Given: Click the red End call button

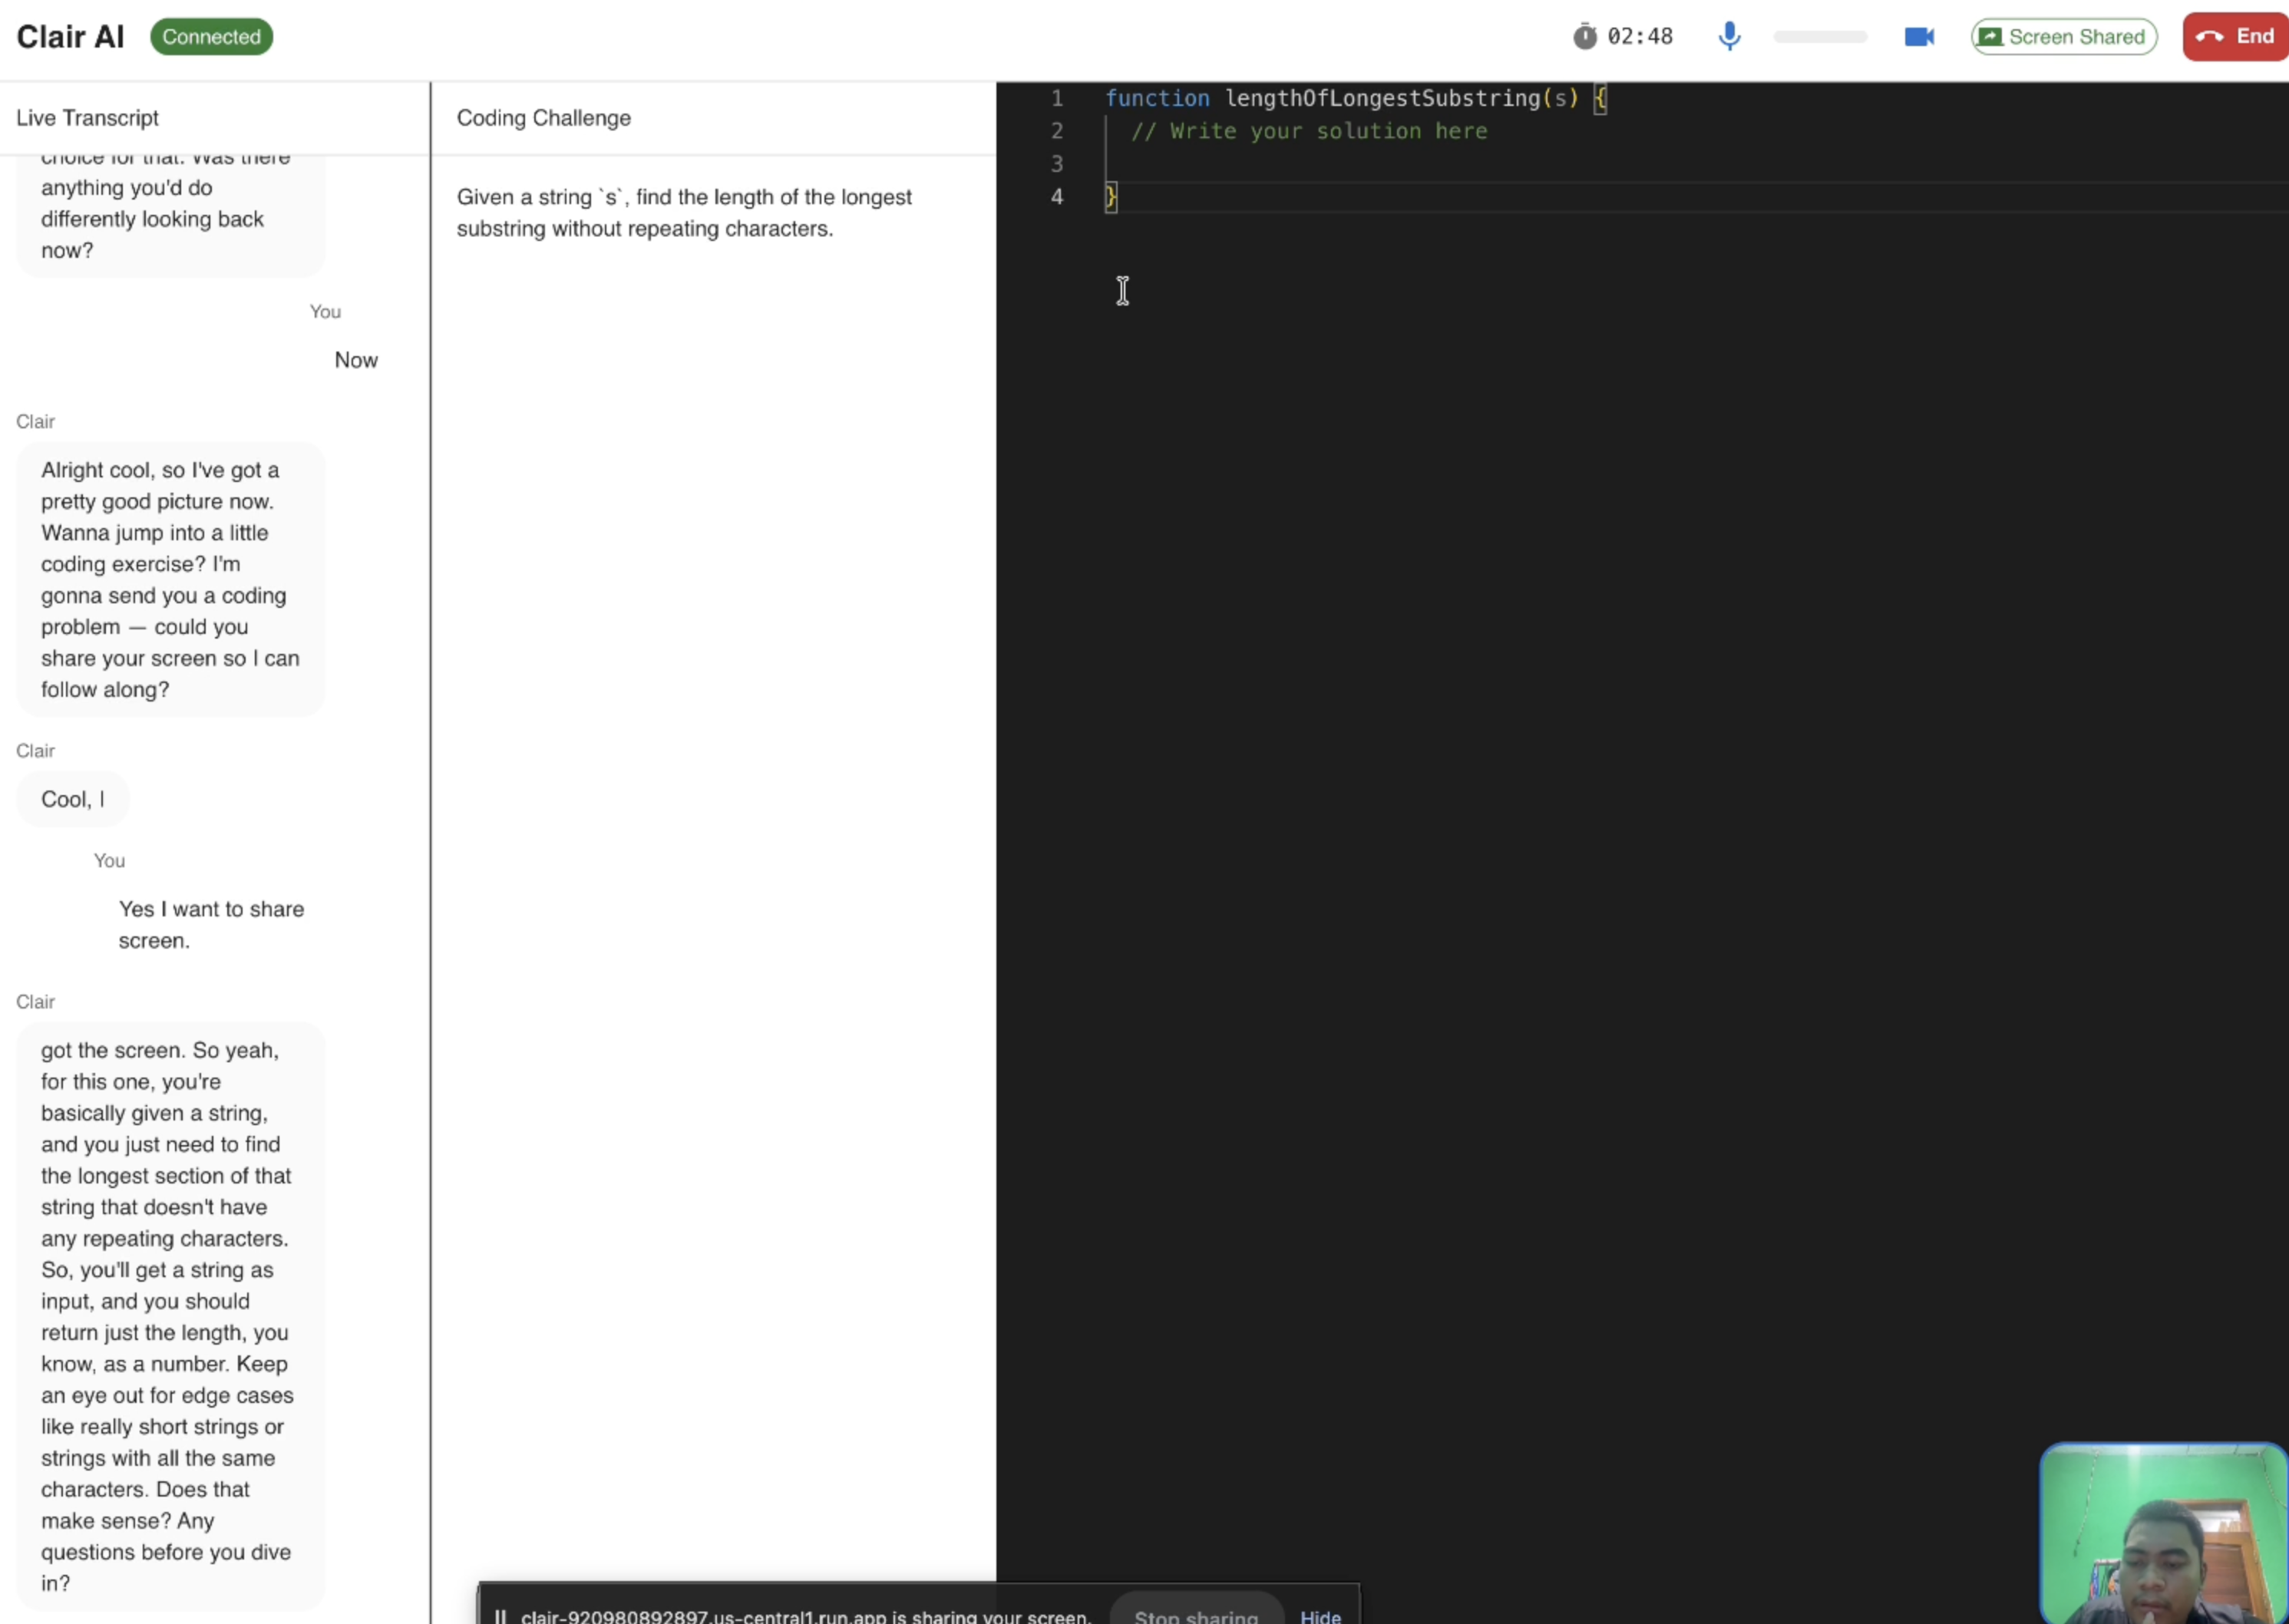Looking at the screenshot, I should click(x=2235, y=37).
